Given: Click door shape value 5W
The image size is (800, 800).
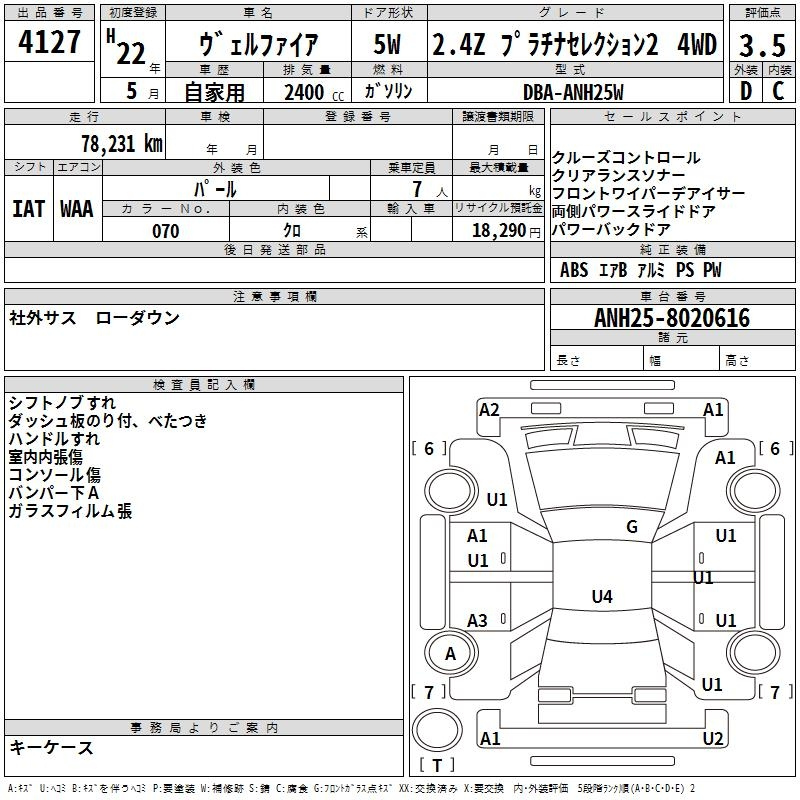Looking at the screenshot, I should tap(387, 44).
